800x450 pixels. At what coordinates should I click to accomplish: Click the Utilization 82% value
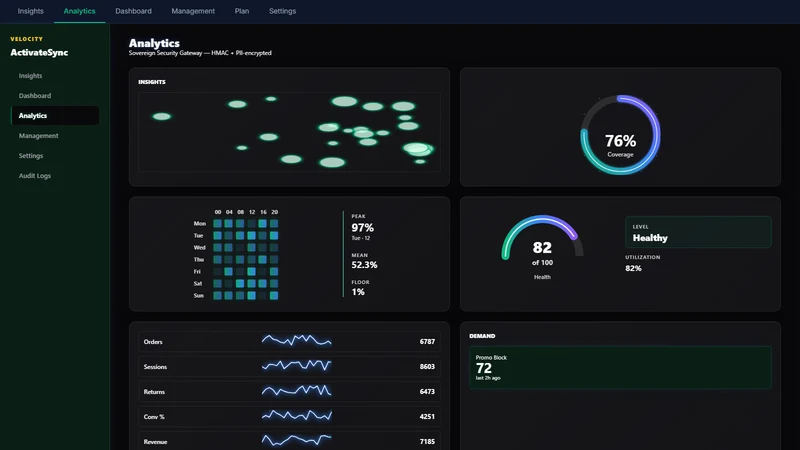coord(633,268)
